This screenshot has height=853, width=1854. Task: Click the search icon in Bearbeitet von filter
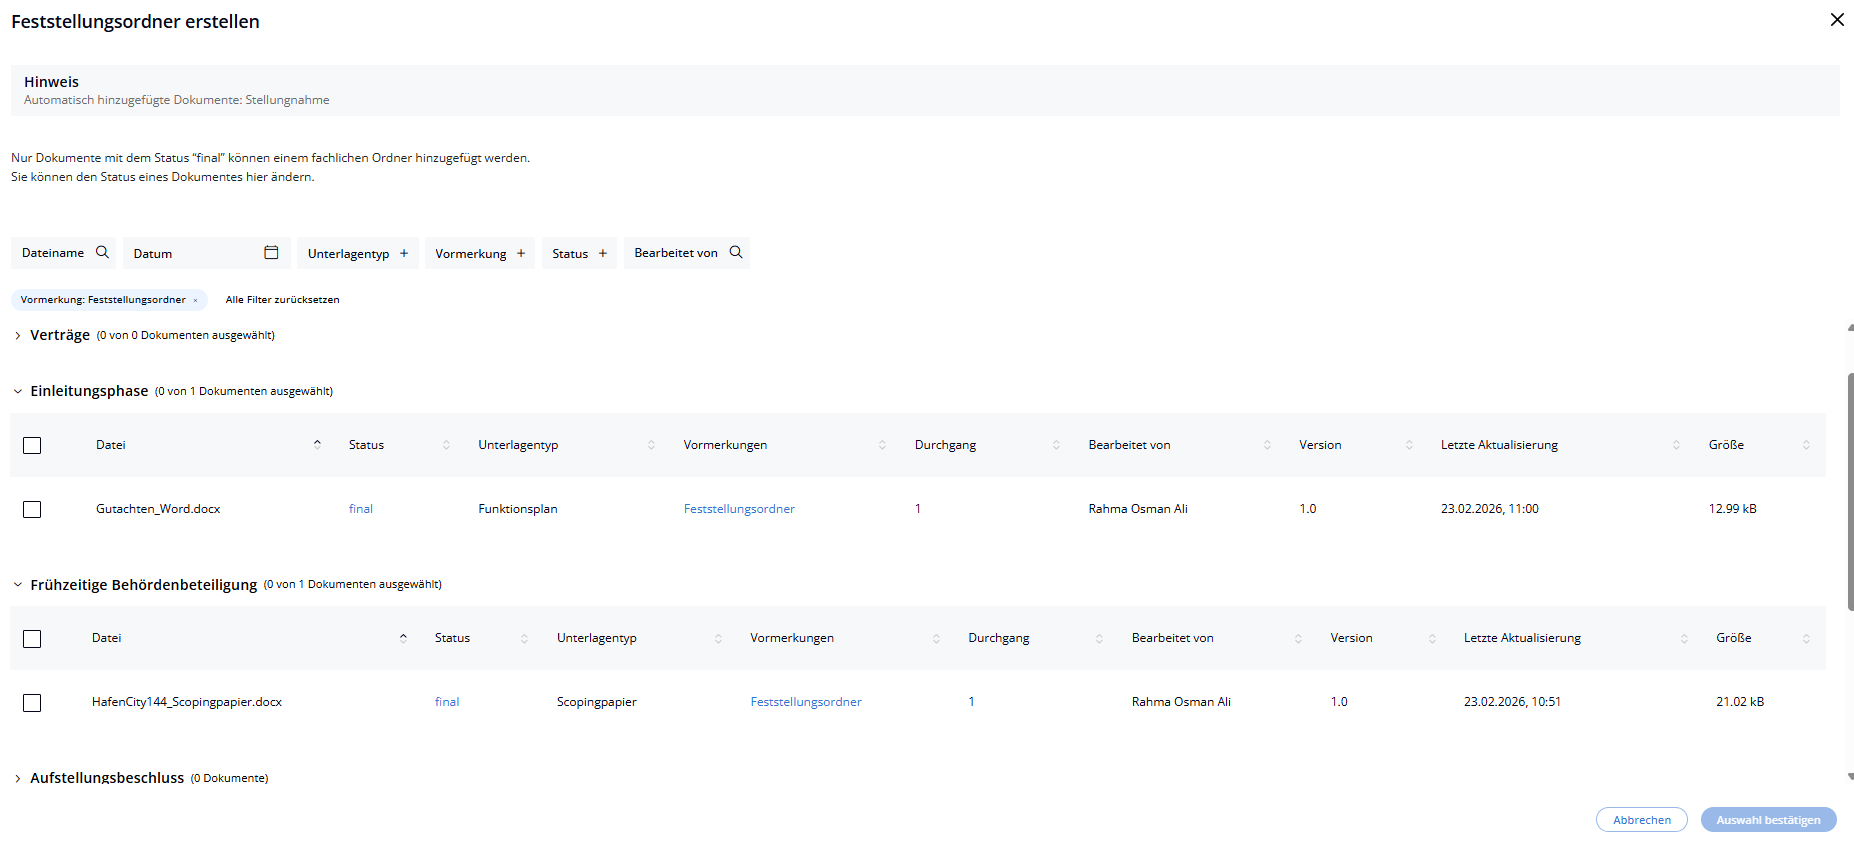coord(736,253)
